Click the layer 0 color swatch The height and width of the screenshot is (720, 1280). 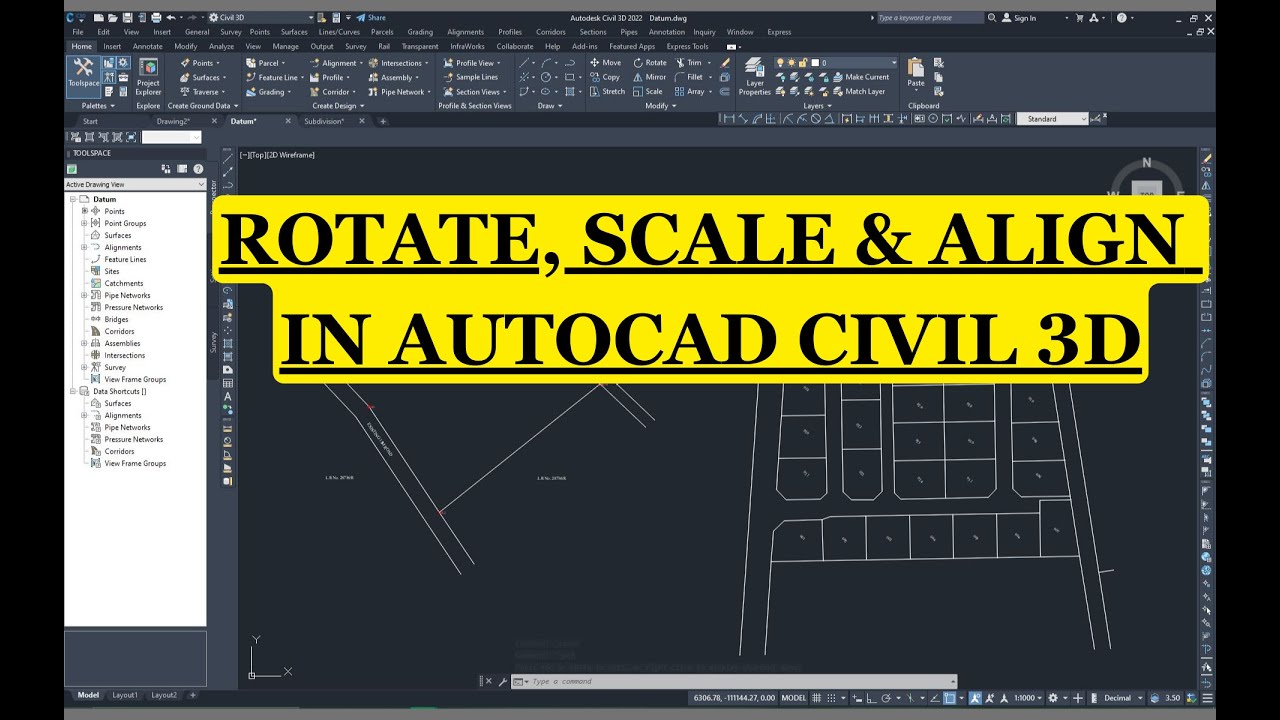[813, 62]
